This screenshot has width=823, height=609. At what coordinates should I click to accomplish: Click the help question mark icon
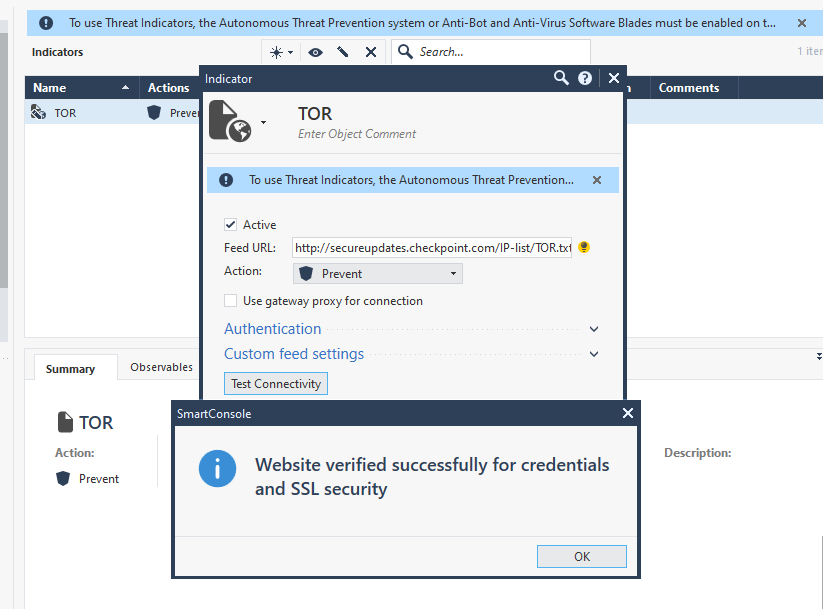tap(586, 78)
